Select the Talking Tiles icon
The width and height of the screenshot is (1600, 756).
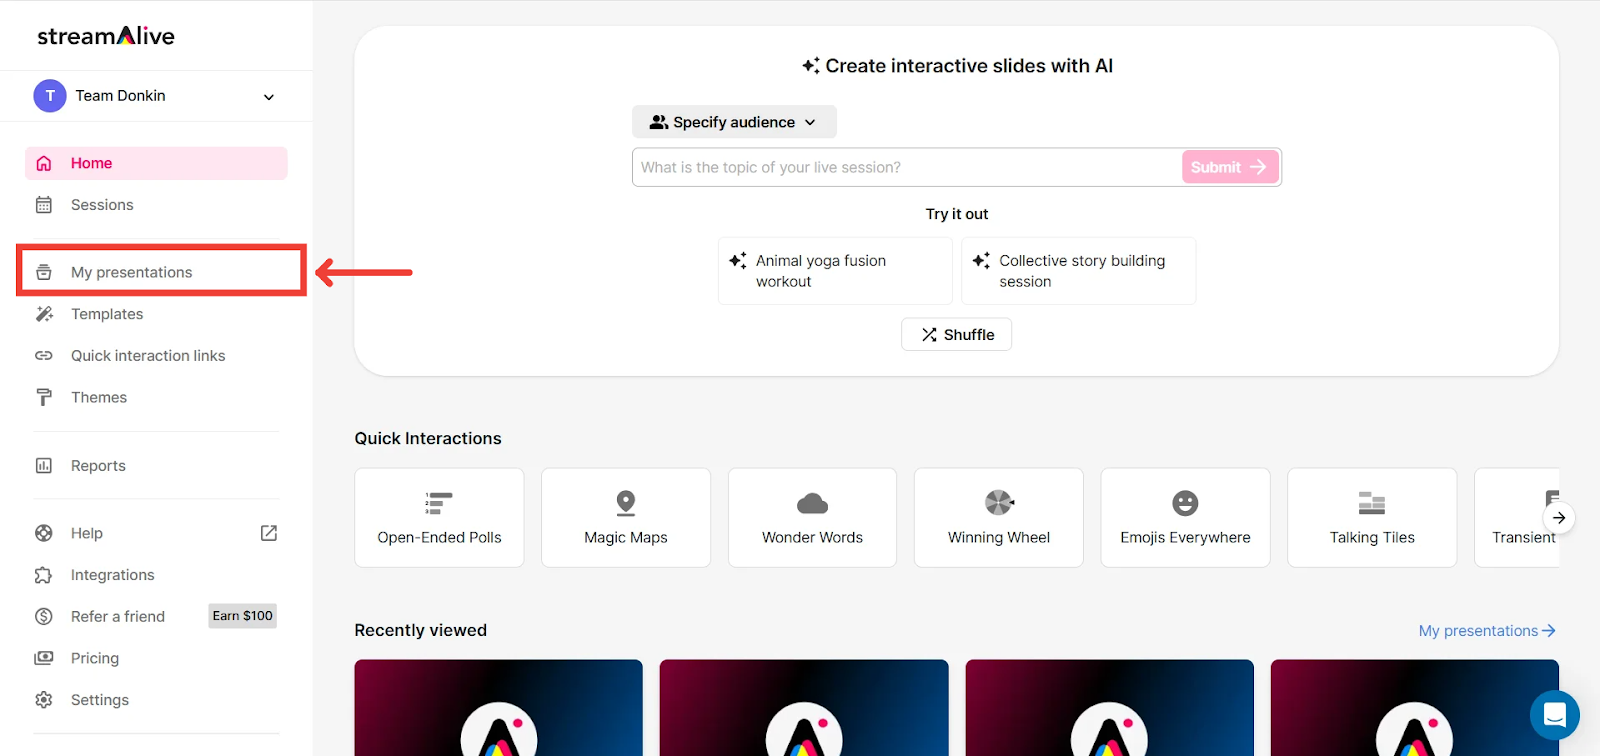coord(1372,503)
